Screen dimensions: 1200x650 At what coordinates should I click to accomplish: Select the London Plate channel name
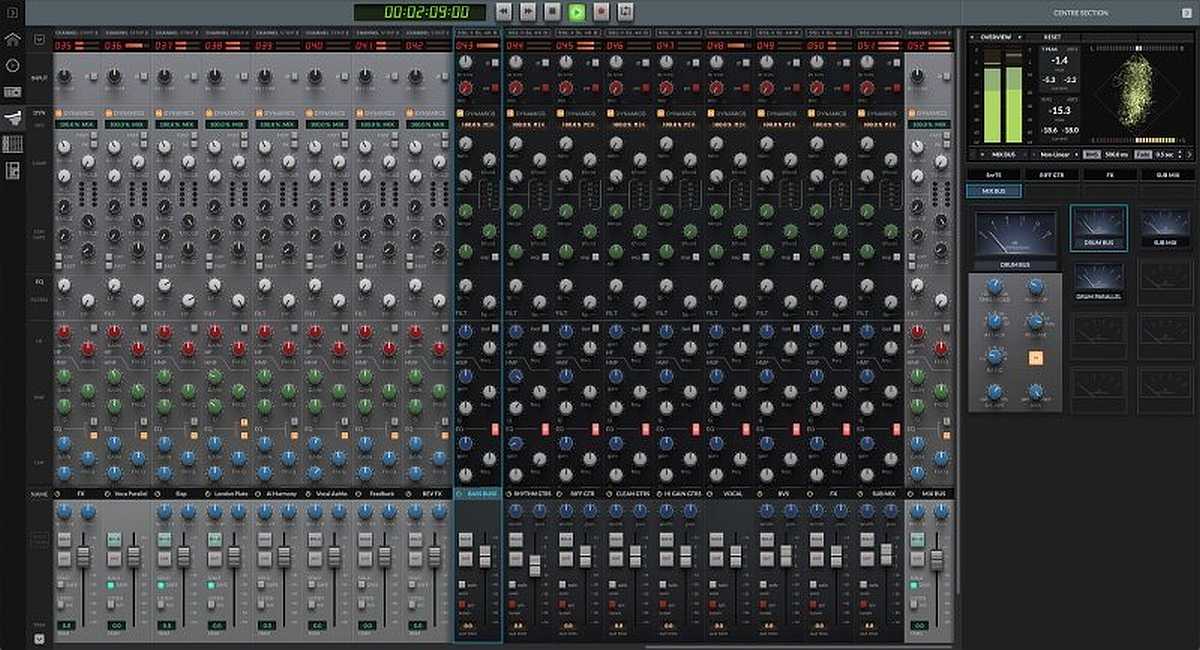pos(231,493)
